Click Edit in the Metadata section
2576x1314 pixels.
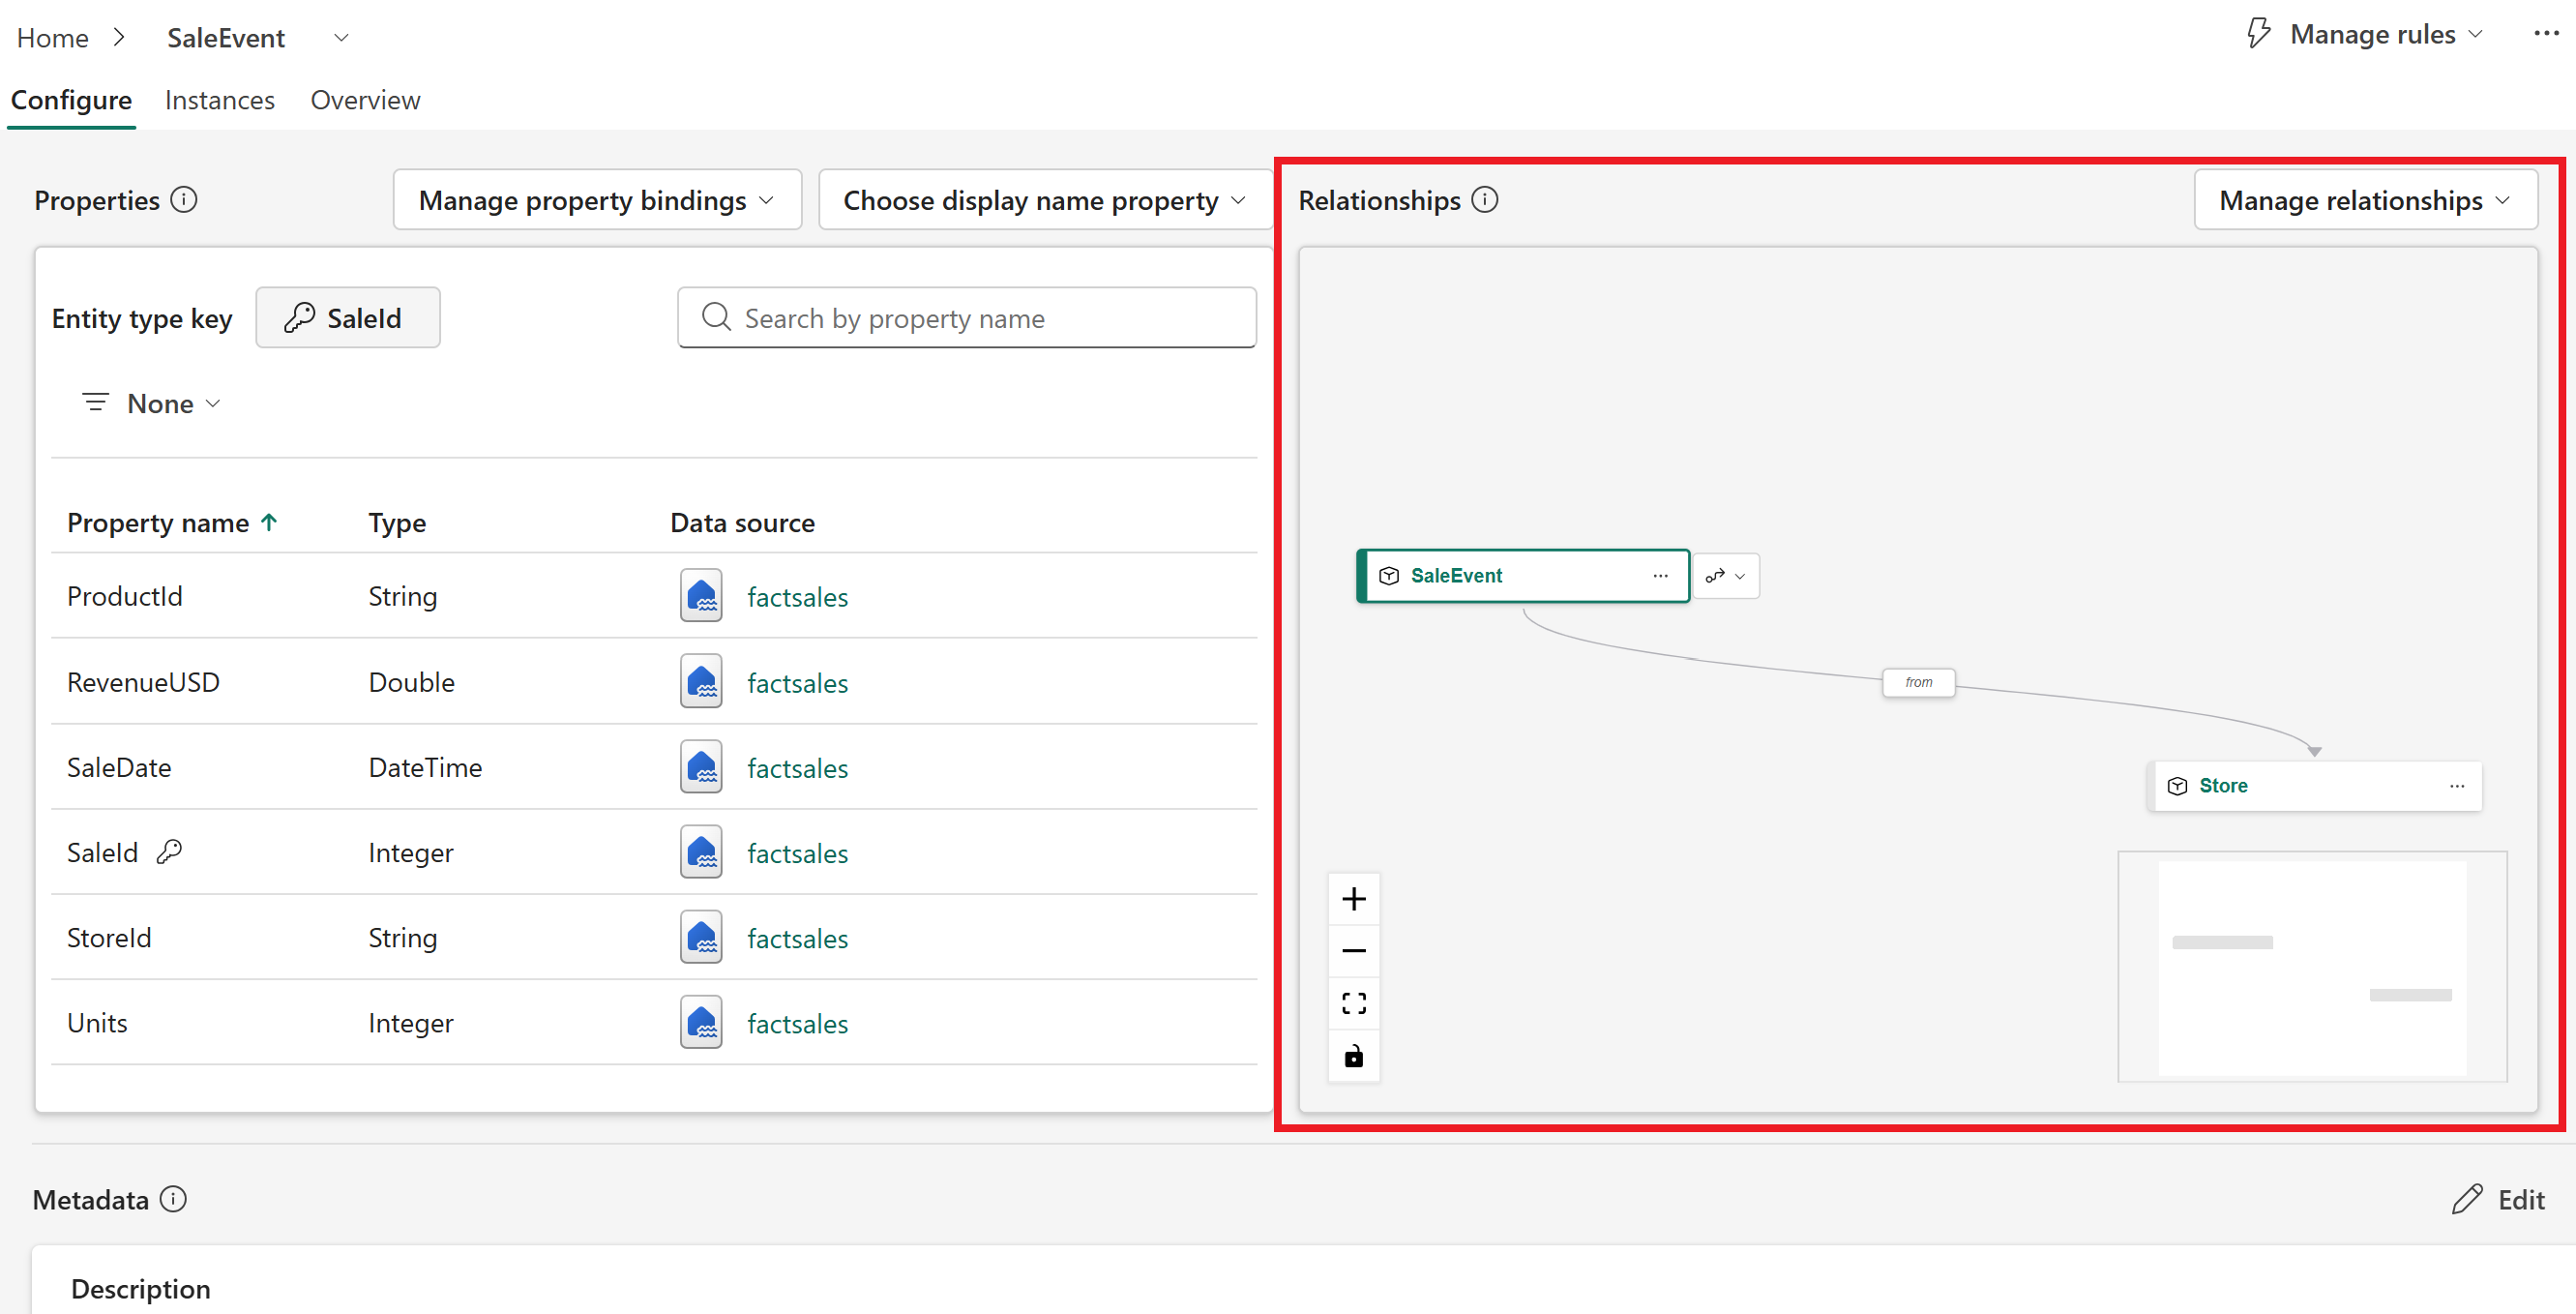point(2499,1199)
